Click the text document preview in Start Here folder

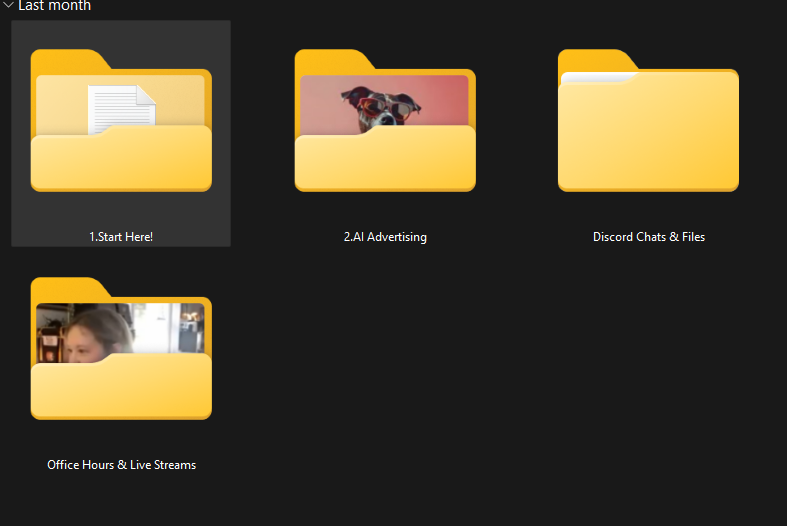122,107
